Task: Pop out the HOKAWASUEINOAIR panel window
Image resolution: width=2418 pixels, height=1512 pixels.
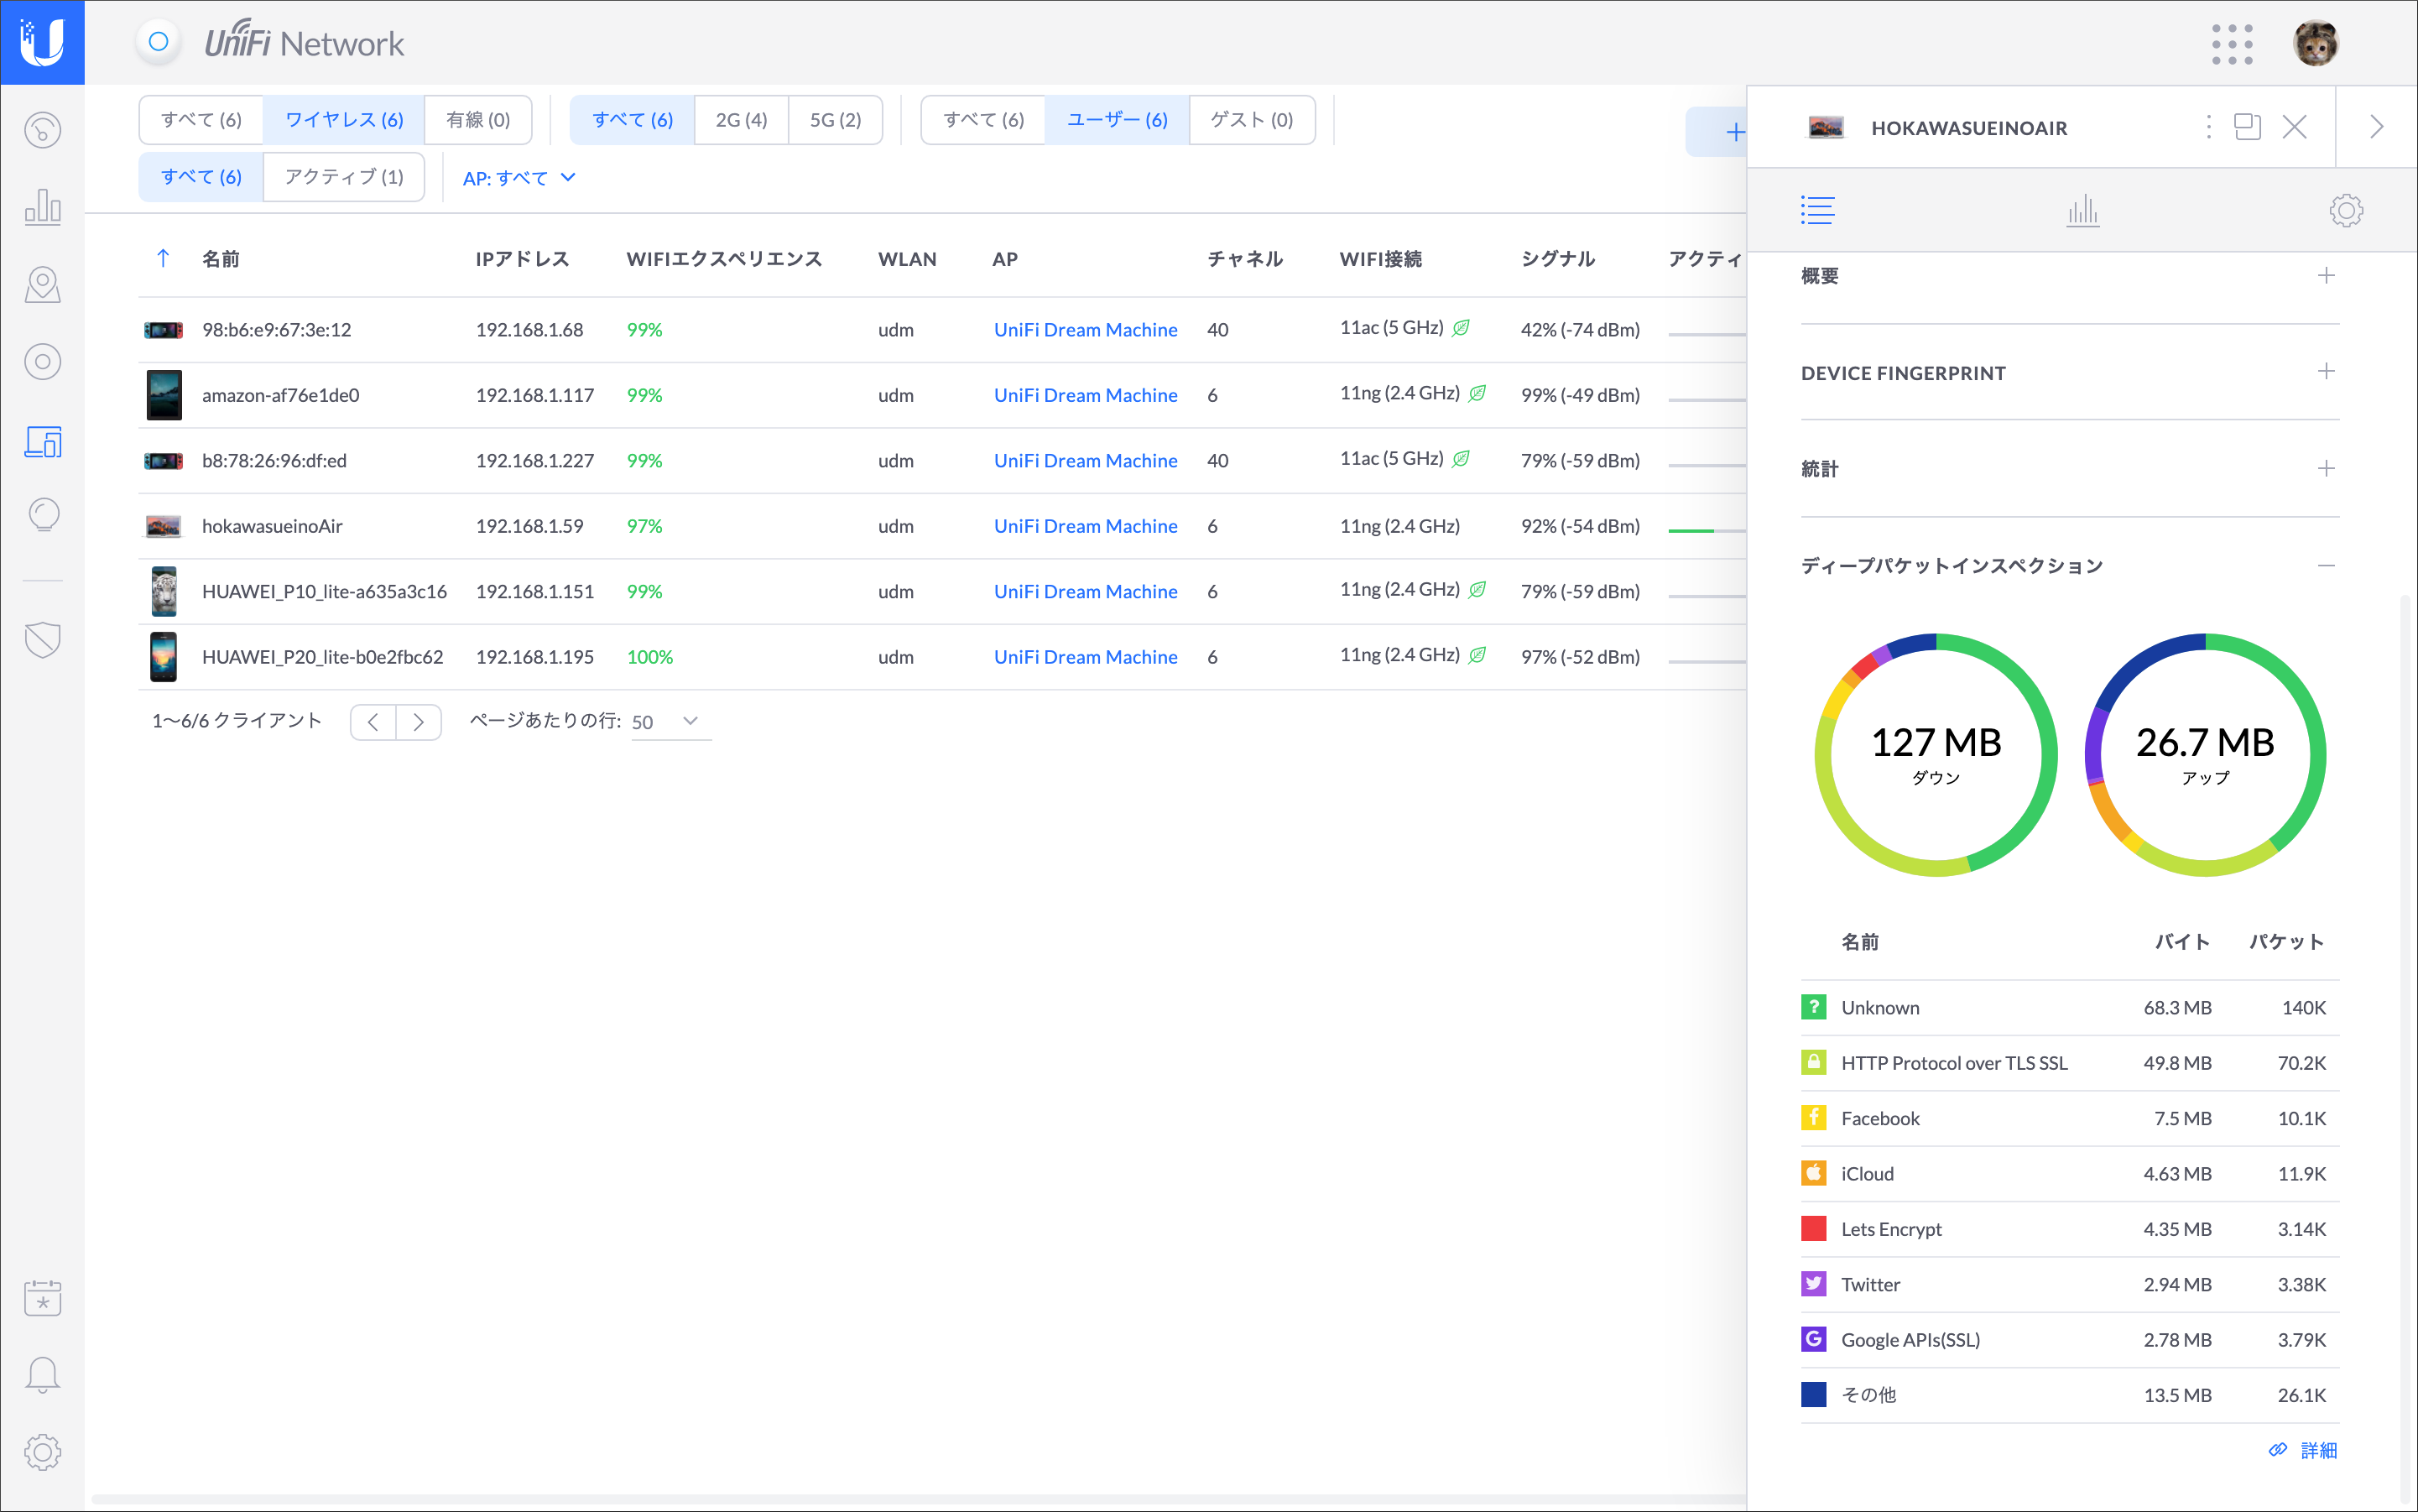Action: click(2247, 127)
